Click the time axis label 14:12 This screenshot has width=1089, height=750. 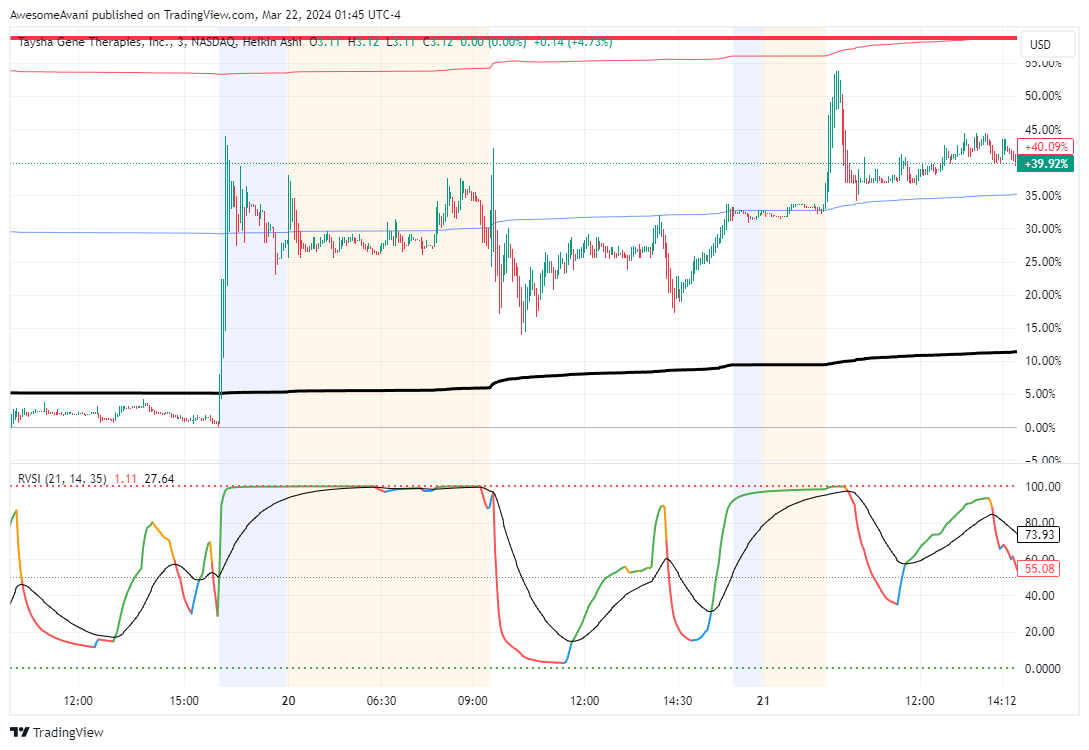(1001, 701)
